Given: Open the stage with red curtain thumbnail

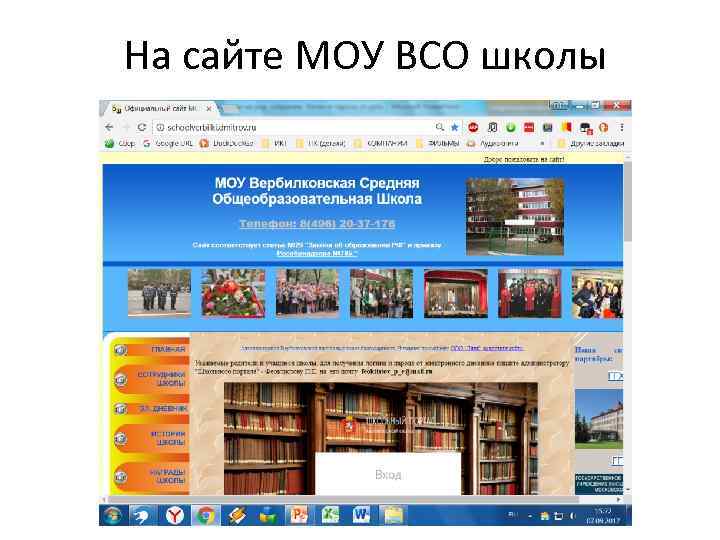Looking at the screenshot, I should click(x=456, y=293).
